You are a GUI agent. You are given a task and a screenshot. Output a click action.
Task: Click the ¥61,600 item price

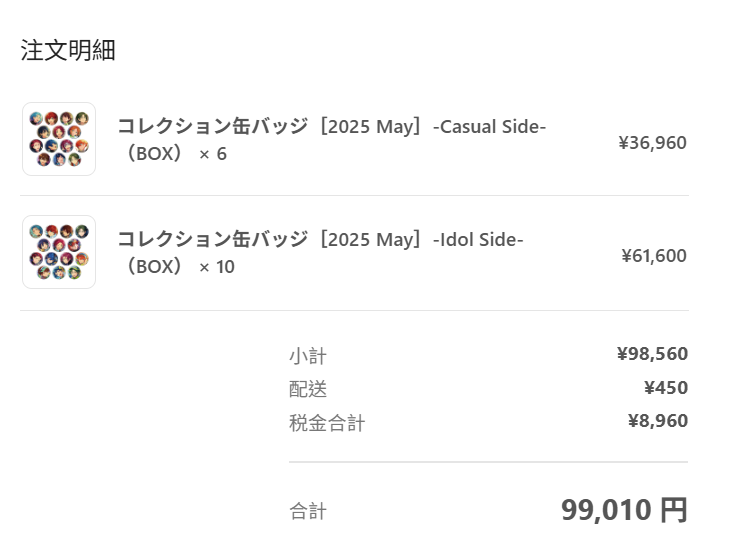[x=654, y=256]
